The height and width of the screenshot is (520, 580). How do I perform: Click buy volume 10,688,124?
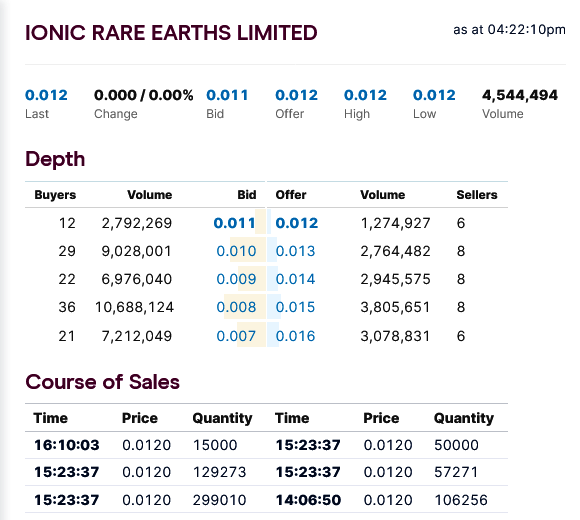pyautogui.click(x=134, y=307)
